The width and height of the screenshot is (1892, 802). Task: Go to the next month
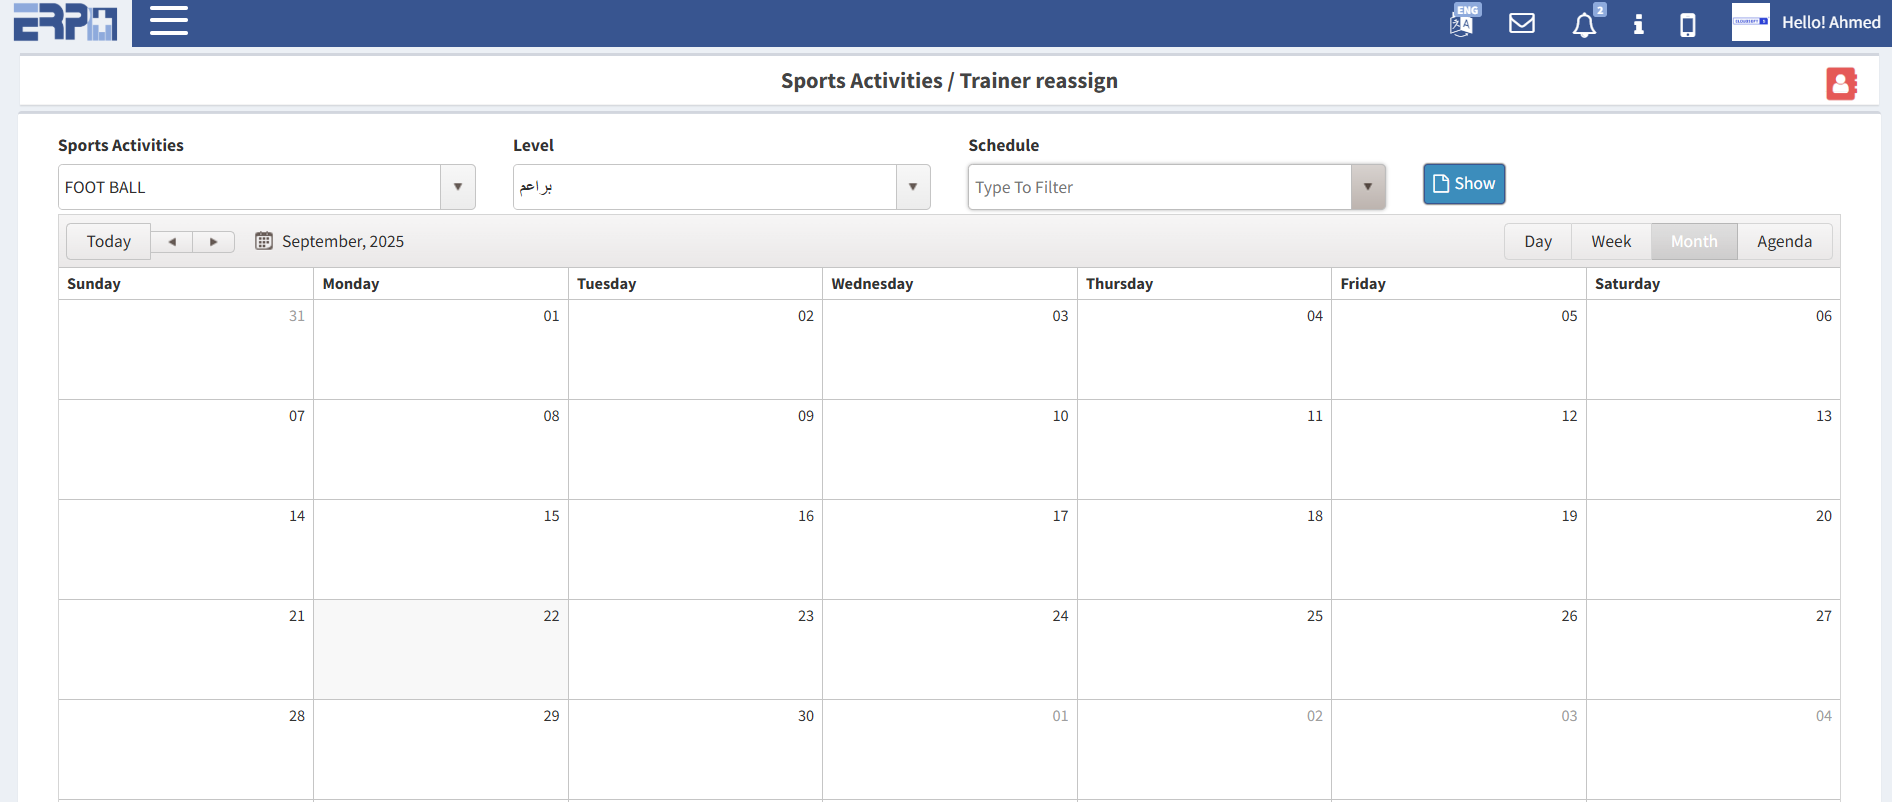[213, 242]
